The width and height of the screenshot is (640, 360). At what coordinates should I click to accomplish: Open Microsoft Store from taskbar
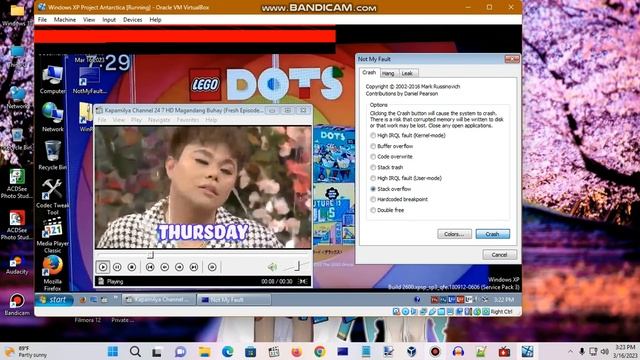coord(250,351)
